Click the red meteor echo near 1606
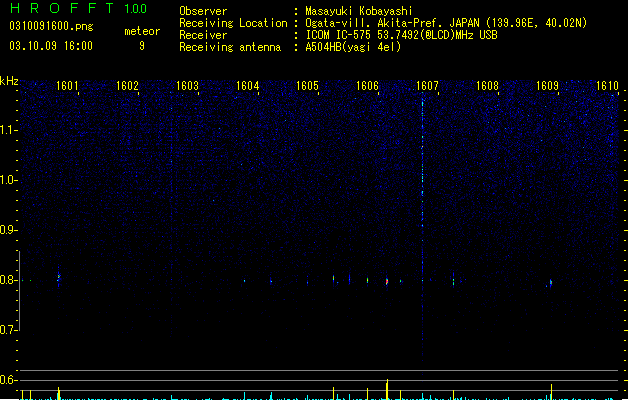Viewport: 629px width, 400px height. pos(387,282)
